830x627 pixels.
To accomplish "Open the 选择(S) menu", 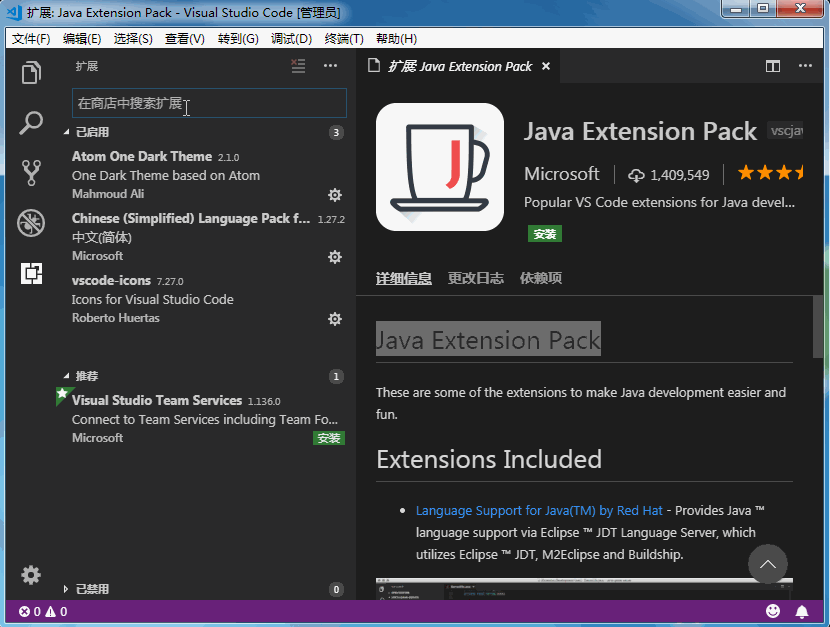I will pyautogui.click(x=133, y=39).
